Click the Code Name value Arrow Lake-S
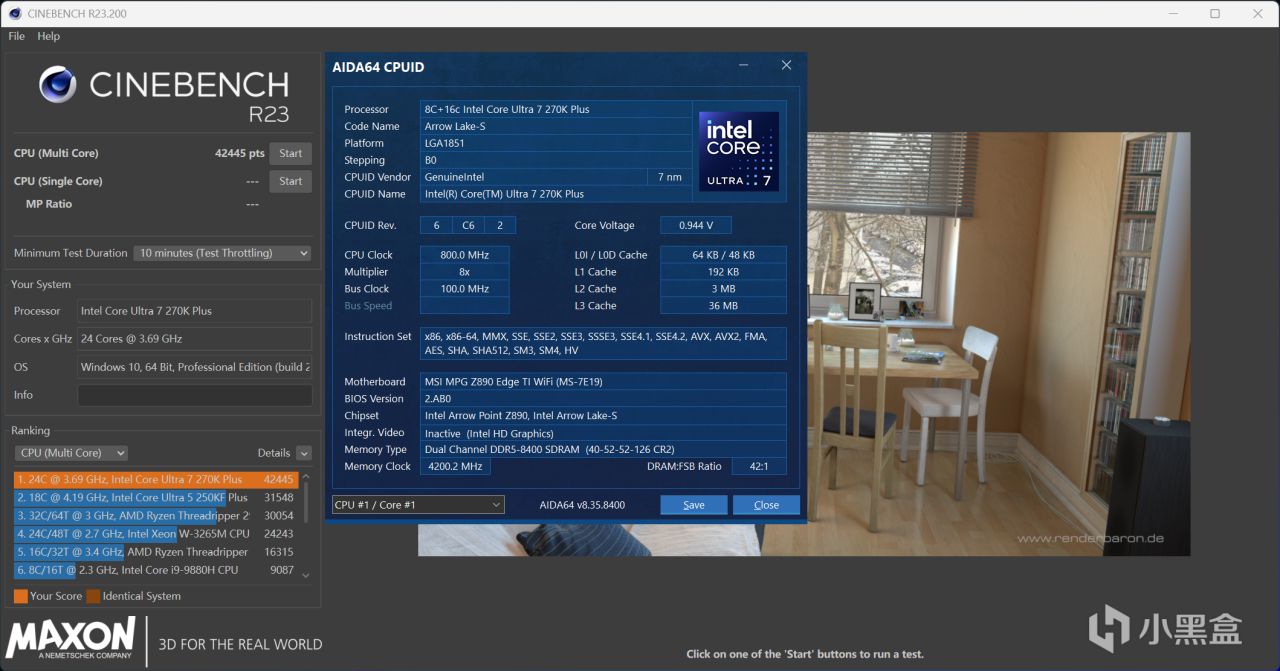The width and height of the screenshot is (1280, 671). click(555, 126)
